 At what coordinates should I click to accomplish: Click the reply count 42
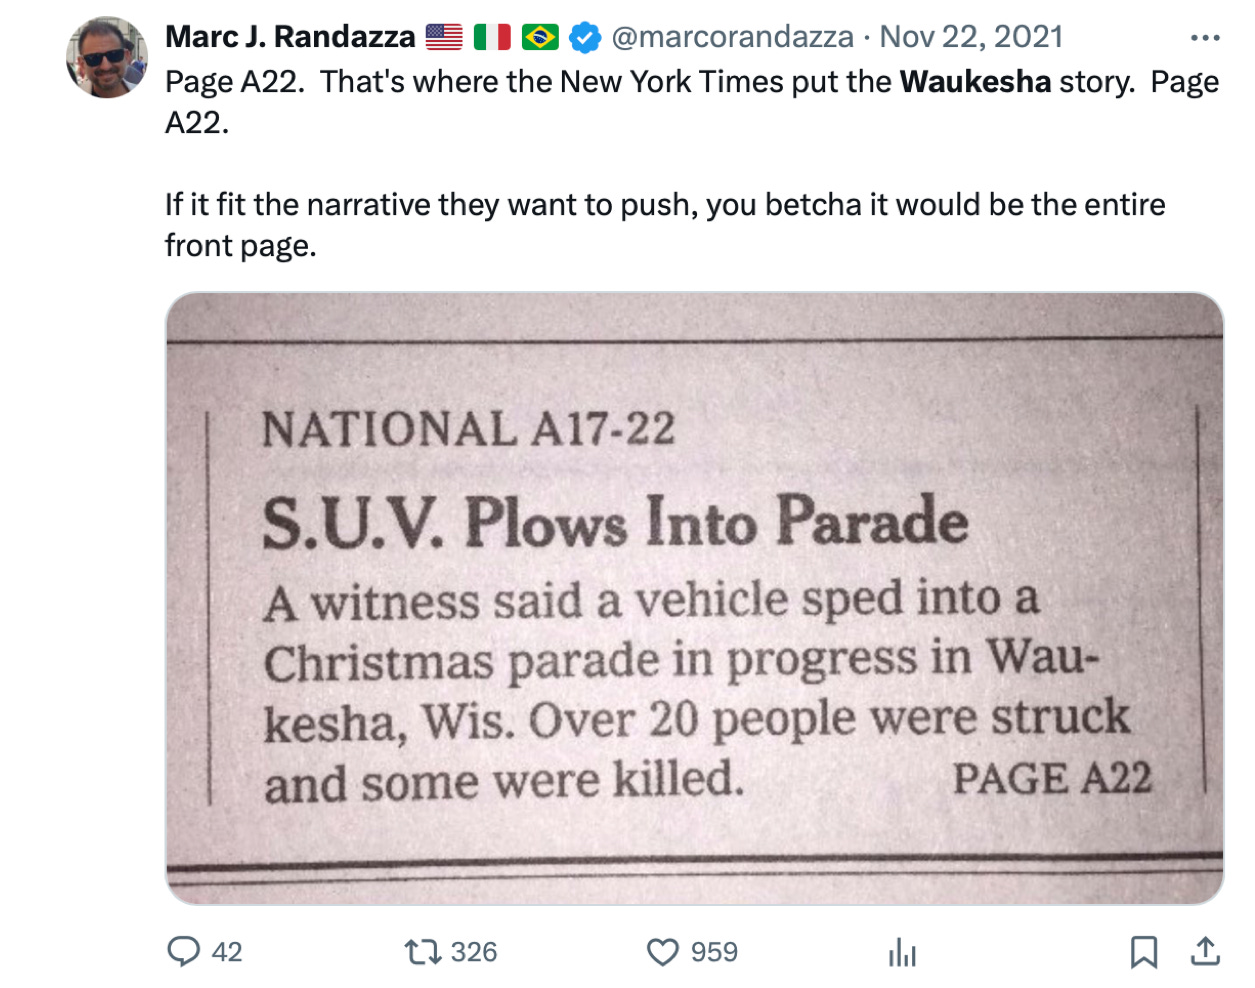[227, 952]
